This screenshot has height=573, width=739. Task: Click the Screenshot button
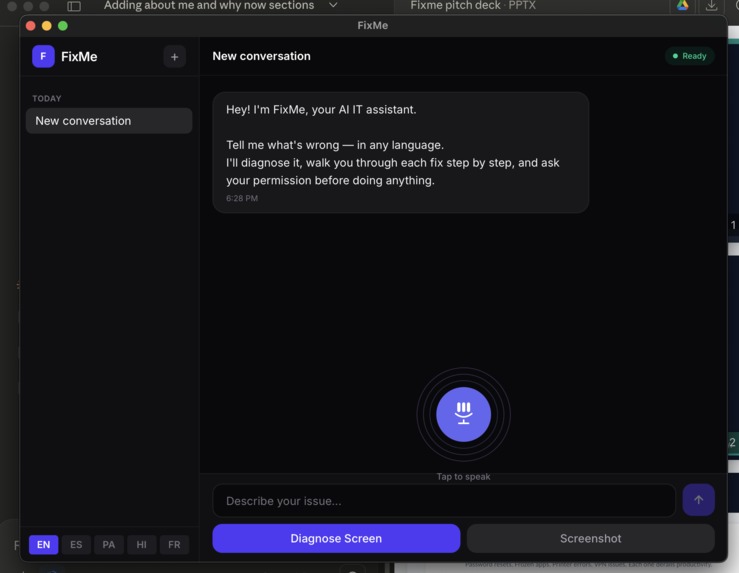(591, 538)
